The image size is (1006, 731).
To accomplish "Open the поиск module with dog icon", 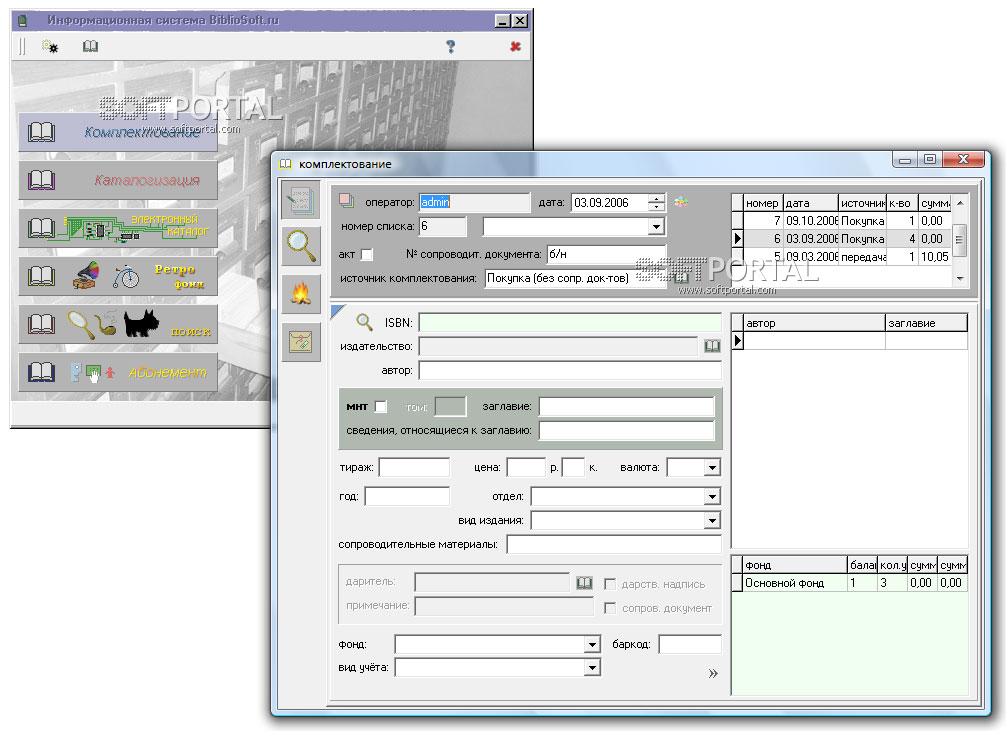I will click(118, 324).
